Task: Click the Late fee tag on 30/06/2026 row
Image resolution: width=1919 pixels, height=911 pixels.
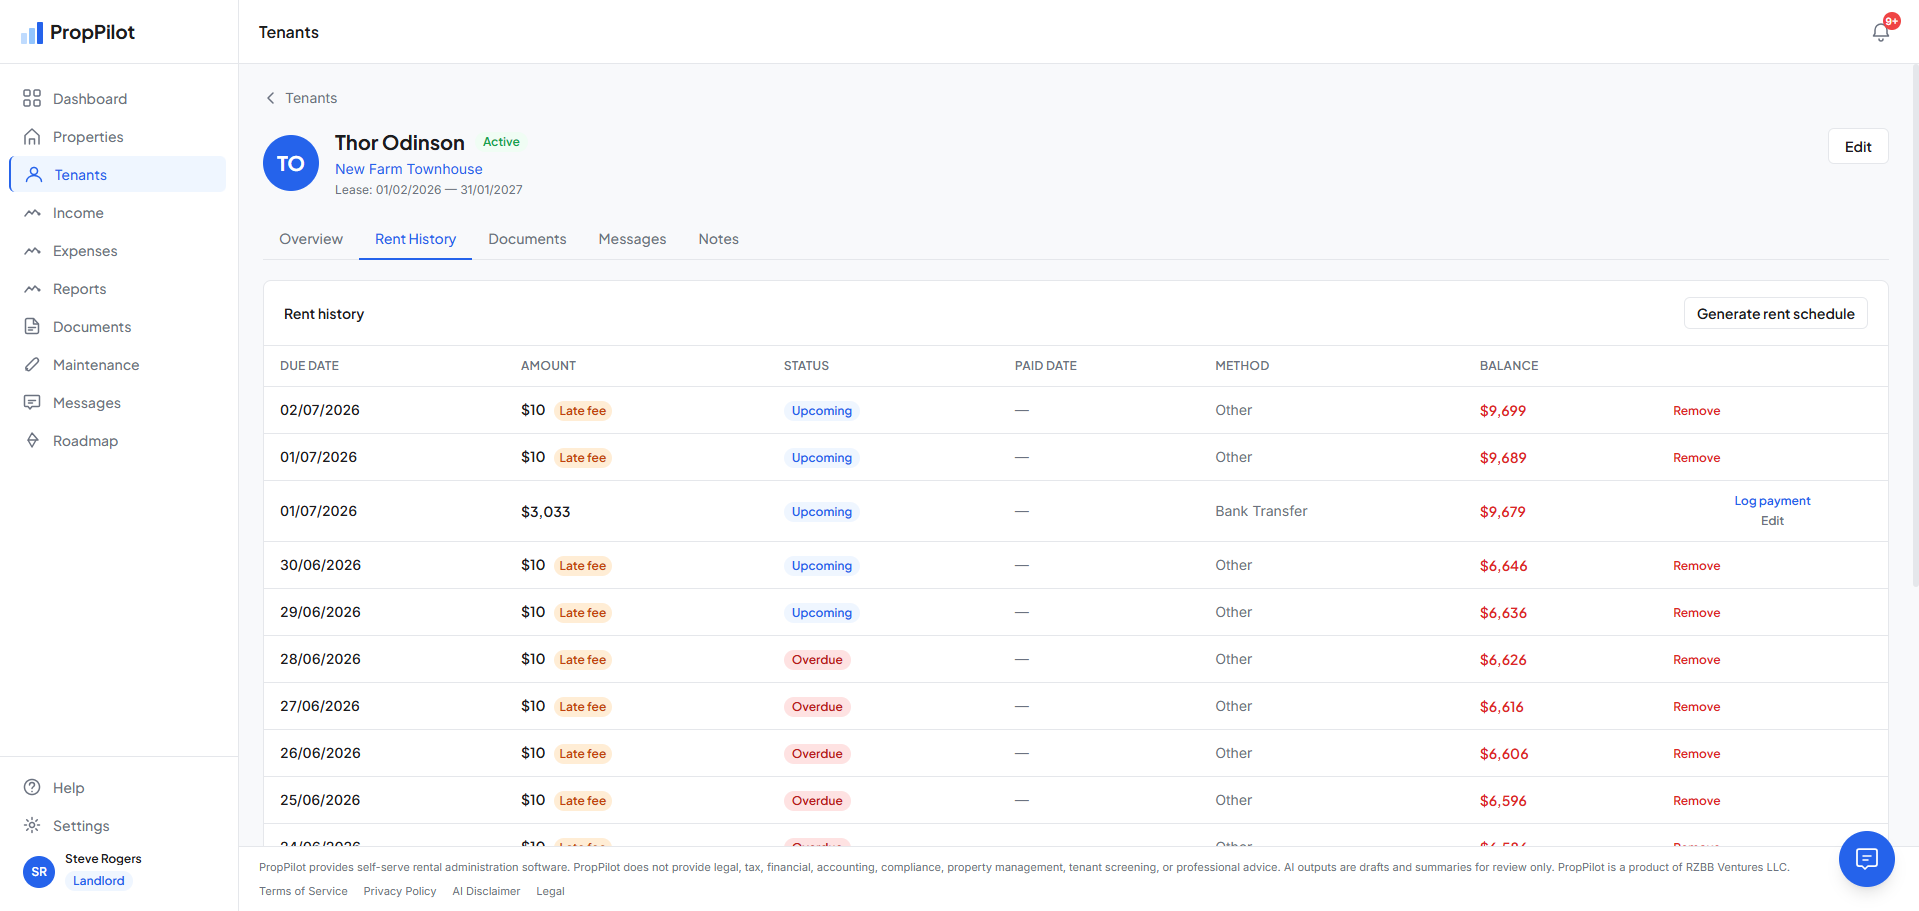Action: point(582,566)
